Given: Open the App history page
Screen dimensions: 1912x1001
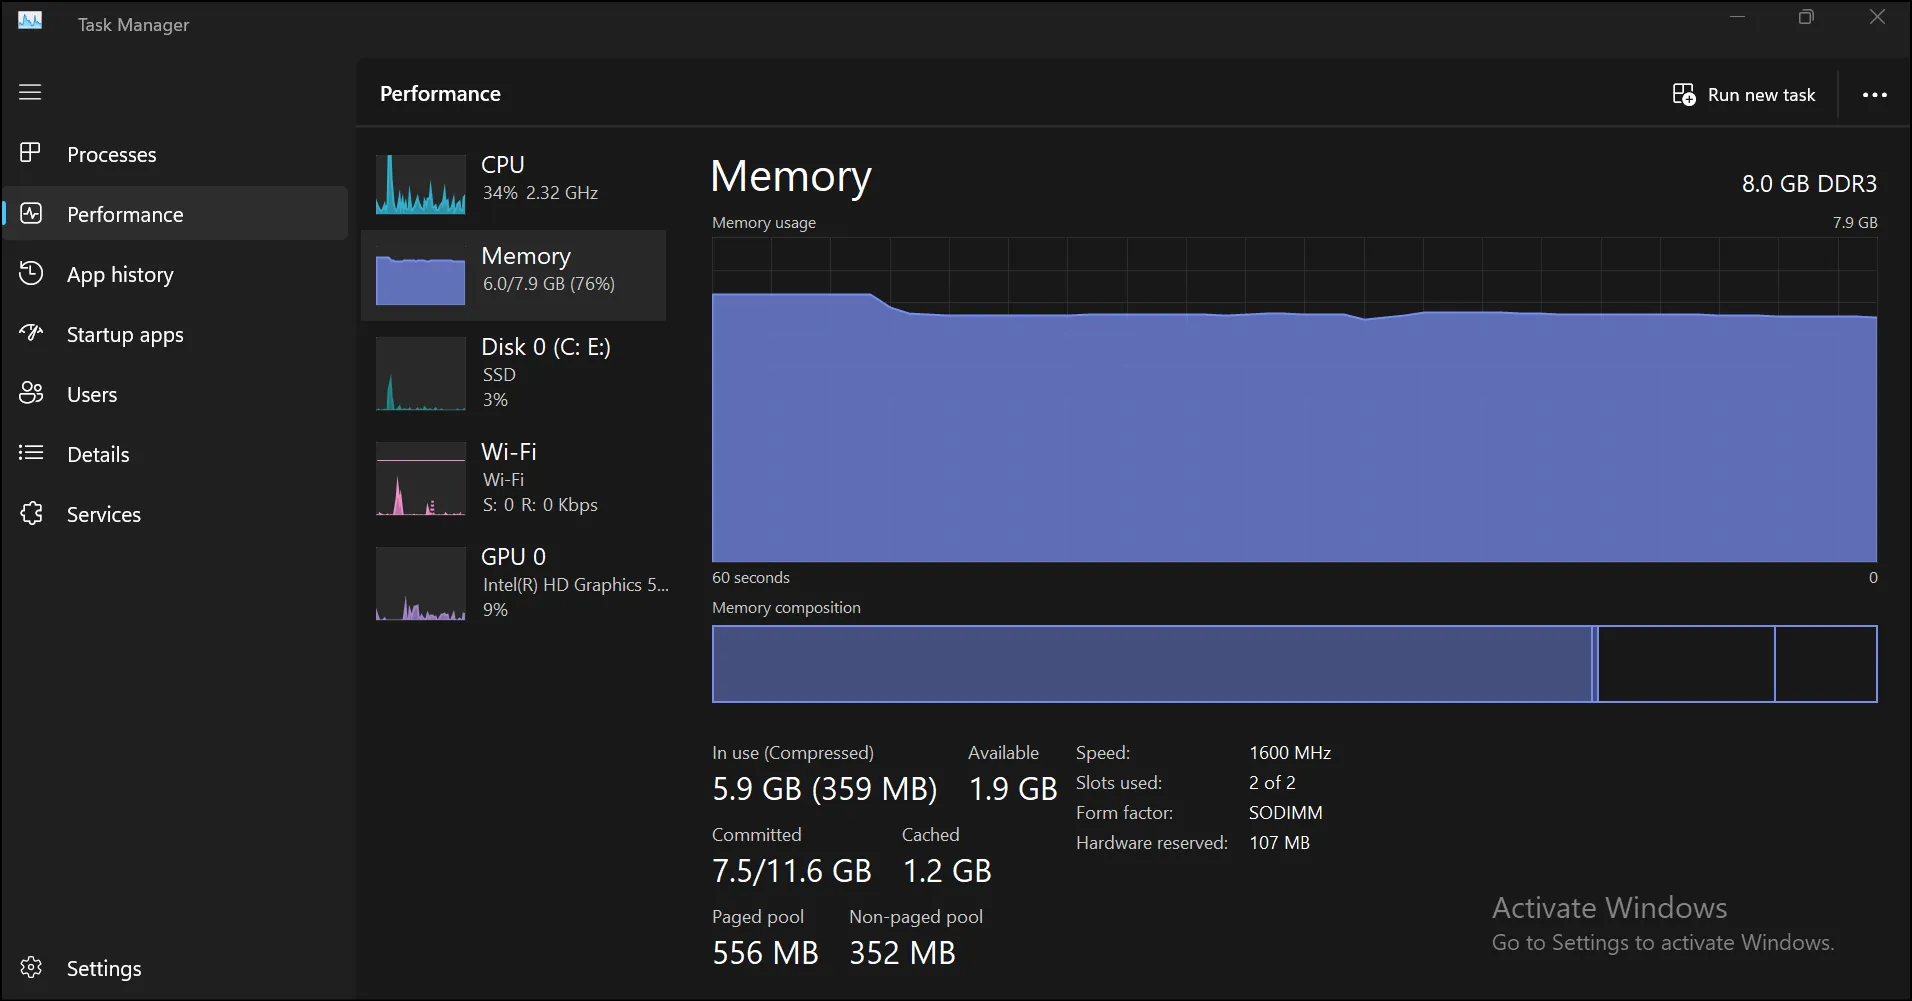Looking at the screenshot, I should [175, 274].
